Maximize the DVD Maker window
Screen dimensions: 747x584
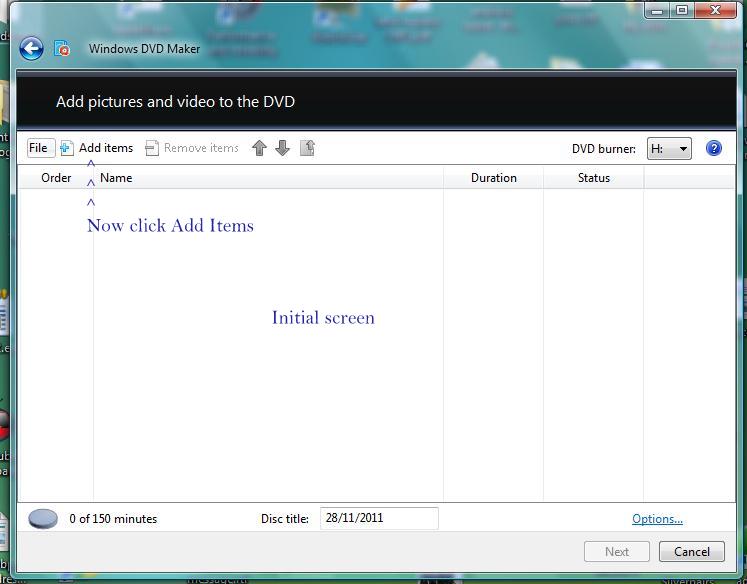pyautogui.click(x=682, y=10)
